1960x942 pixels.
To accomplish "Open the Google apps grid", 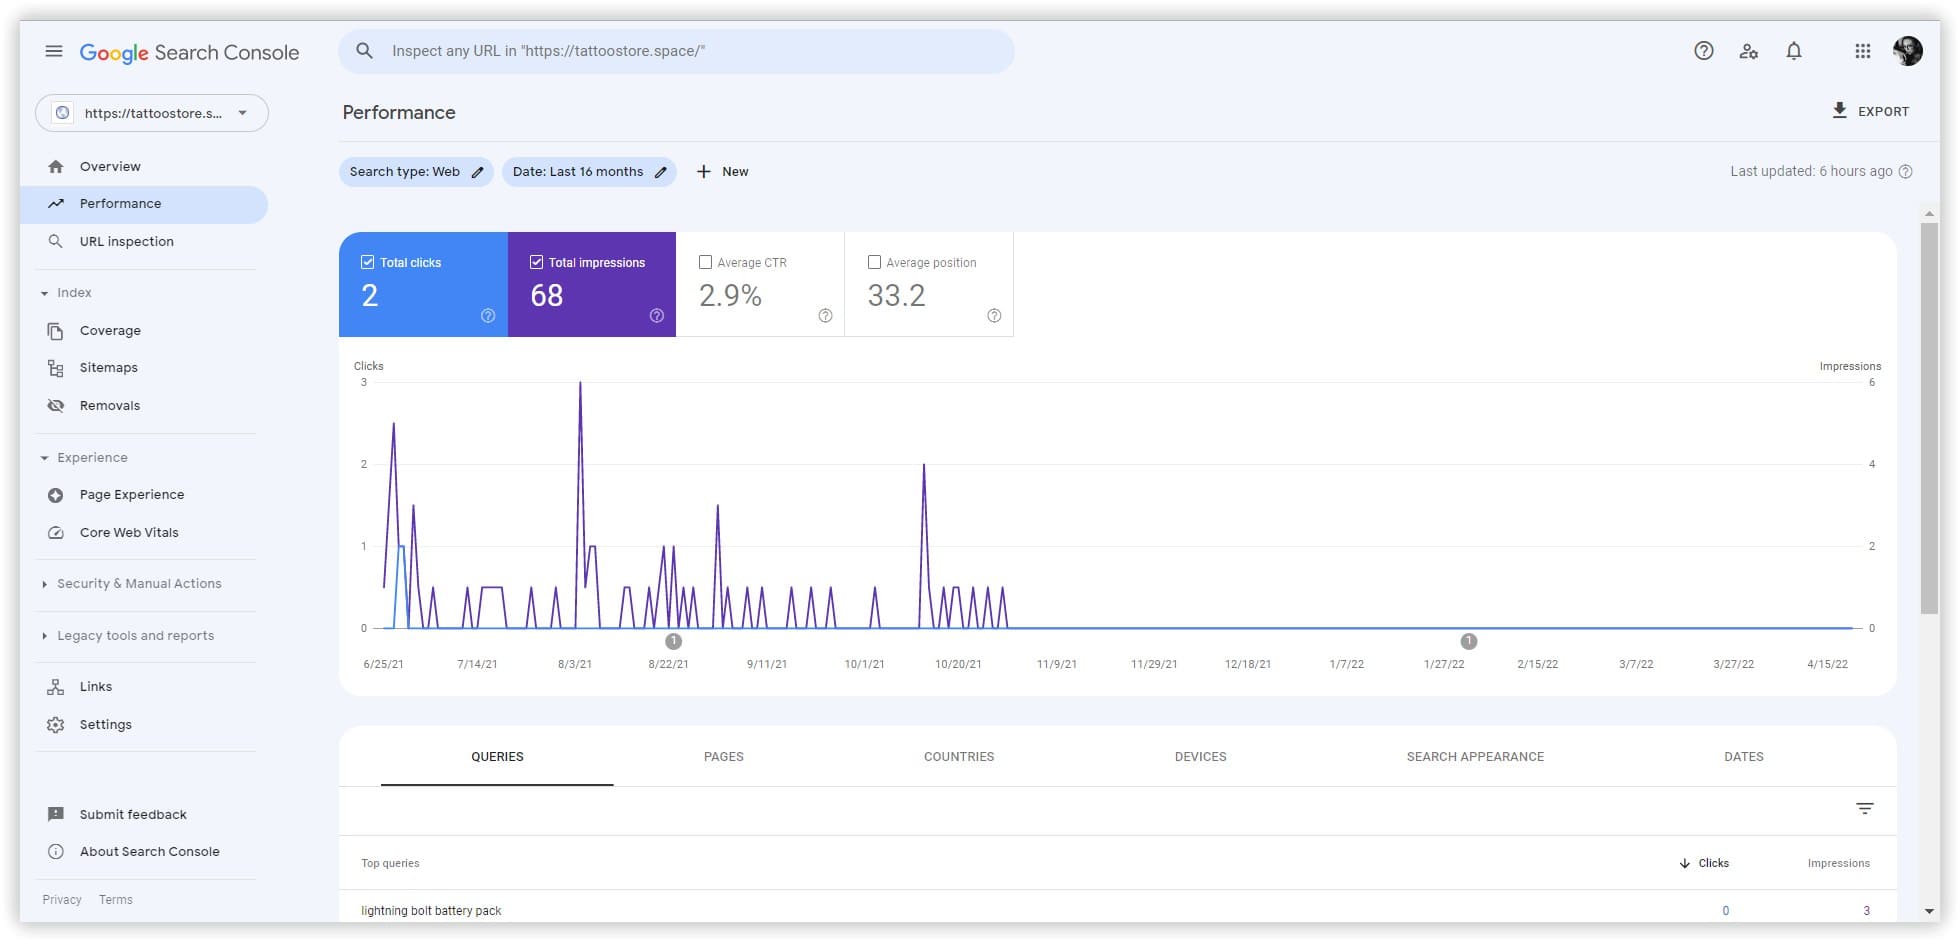I will pos(1862,51).
